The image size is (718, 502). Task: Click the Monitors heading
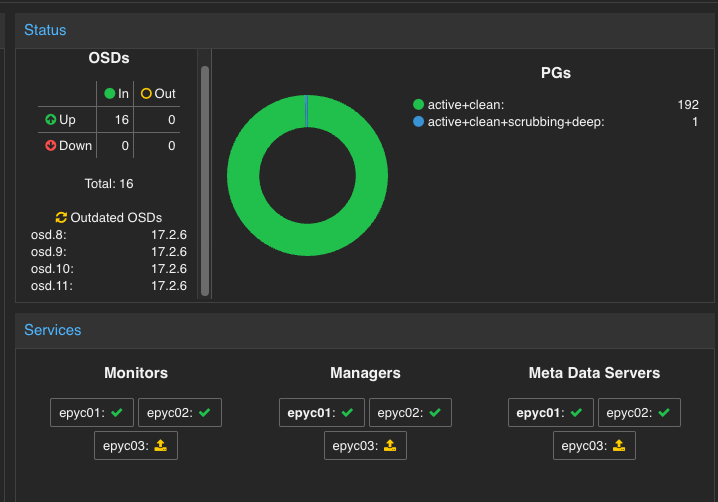point(136,373)
